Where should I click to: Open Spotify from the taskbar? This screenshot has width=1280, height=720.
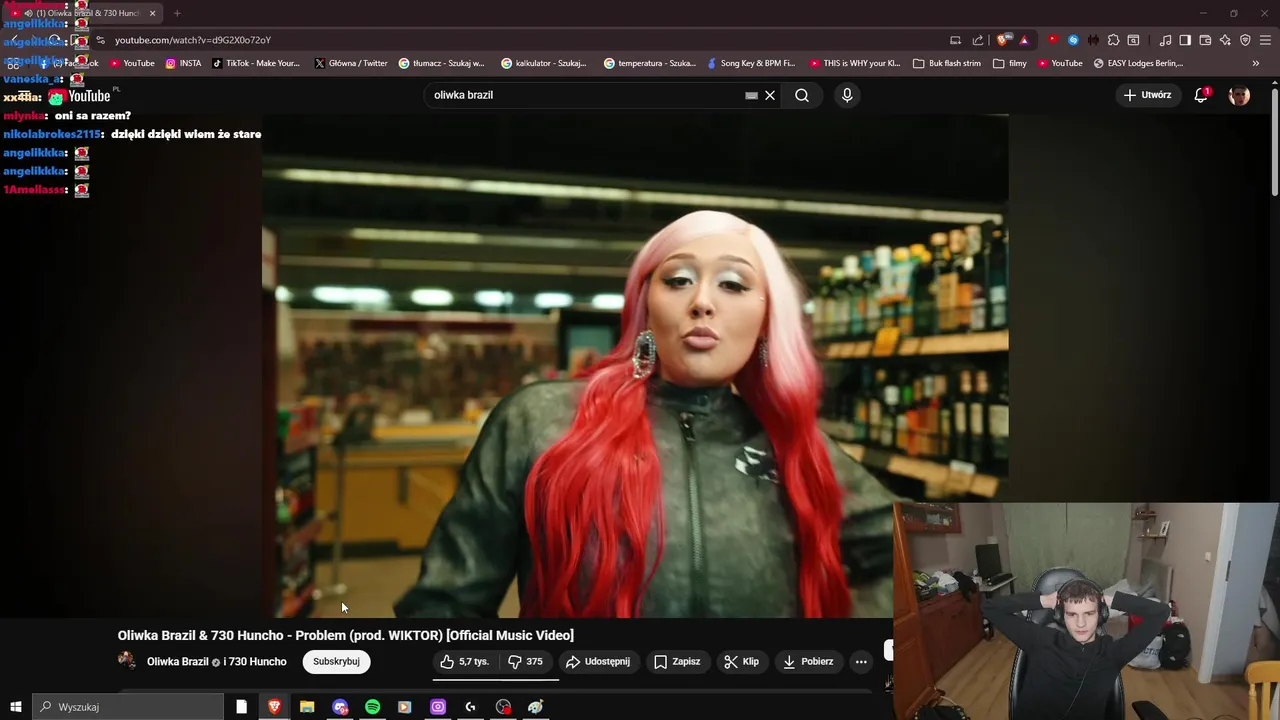[372, 707]
